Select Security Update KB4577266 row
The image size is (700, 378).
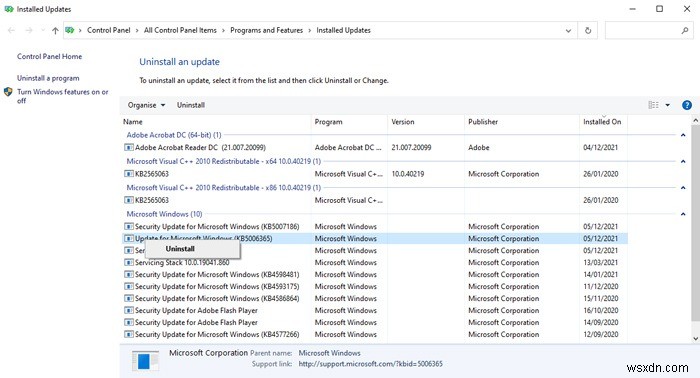(x=374, y=334)
